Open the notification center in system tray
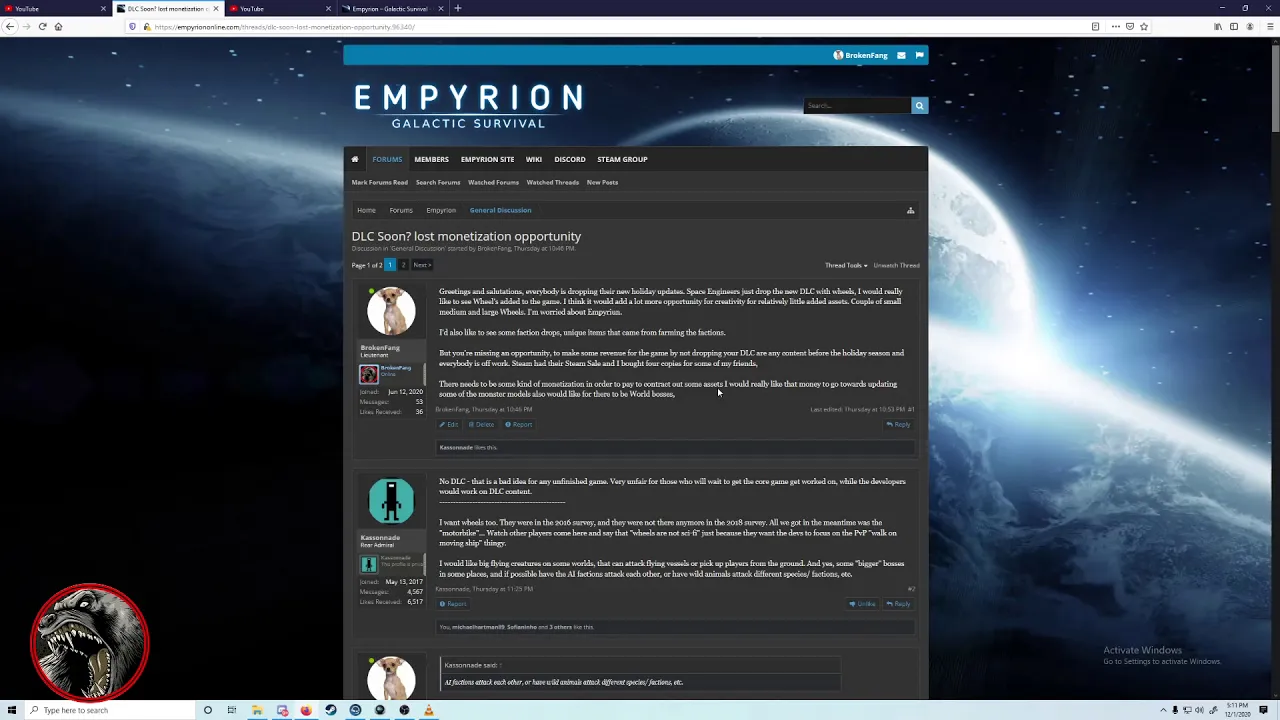The width and height of the screenshot is (1280, 720). click(x=1263, y=710)
